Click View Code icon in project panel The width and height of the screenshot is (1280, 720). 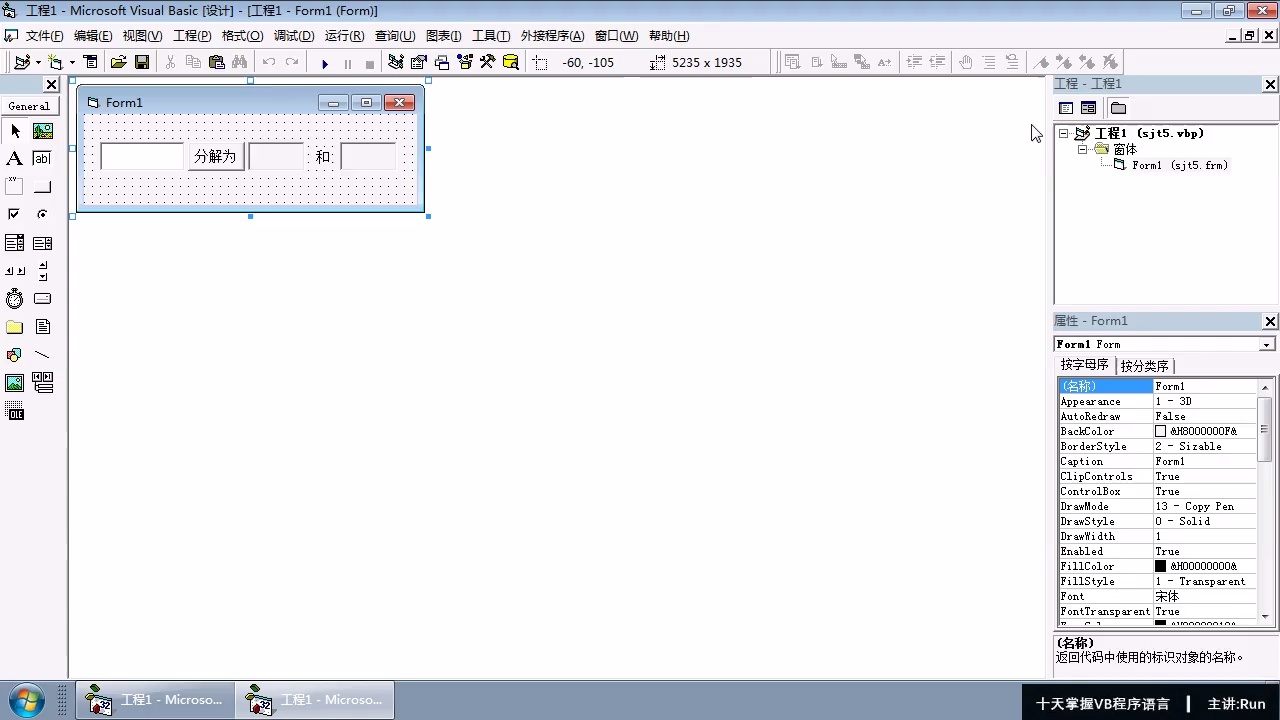[x=1066, y=108]
